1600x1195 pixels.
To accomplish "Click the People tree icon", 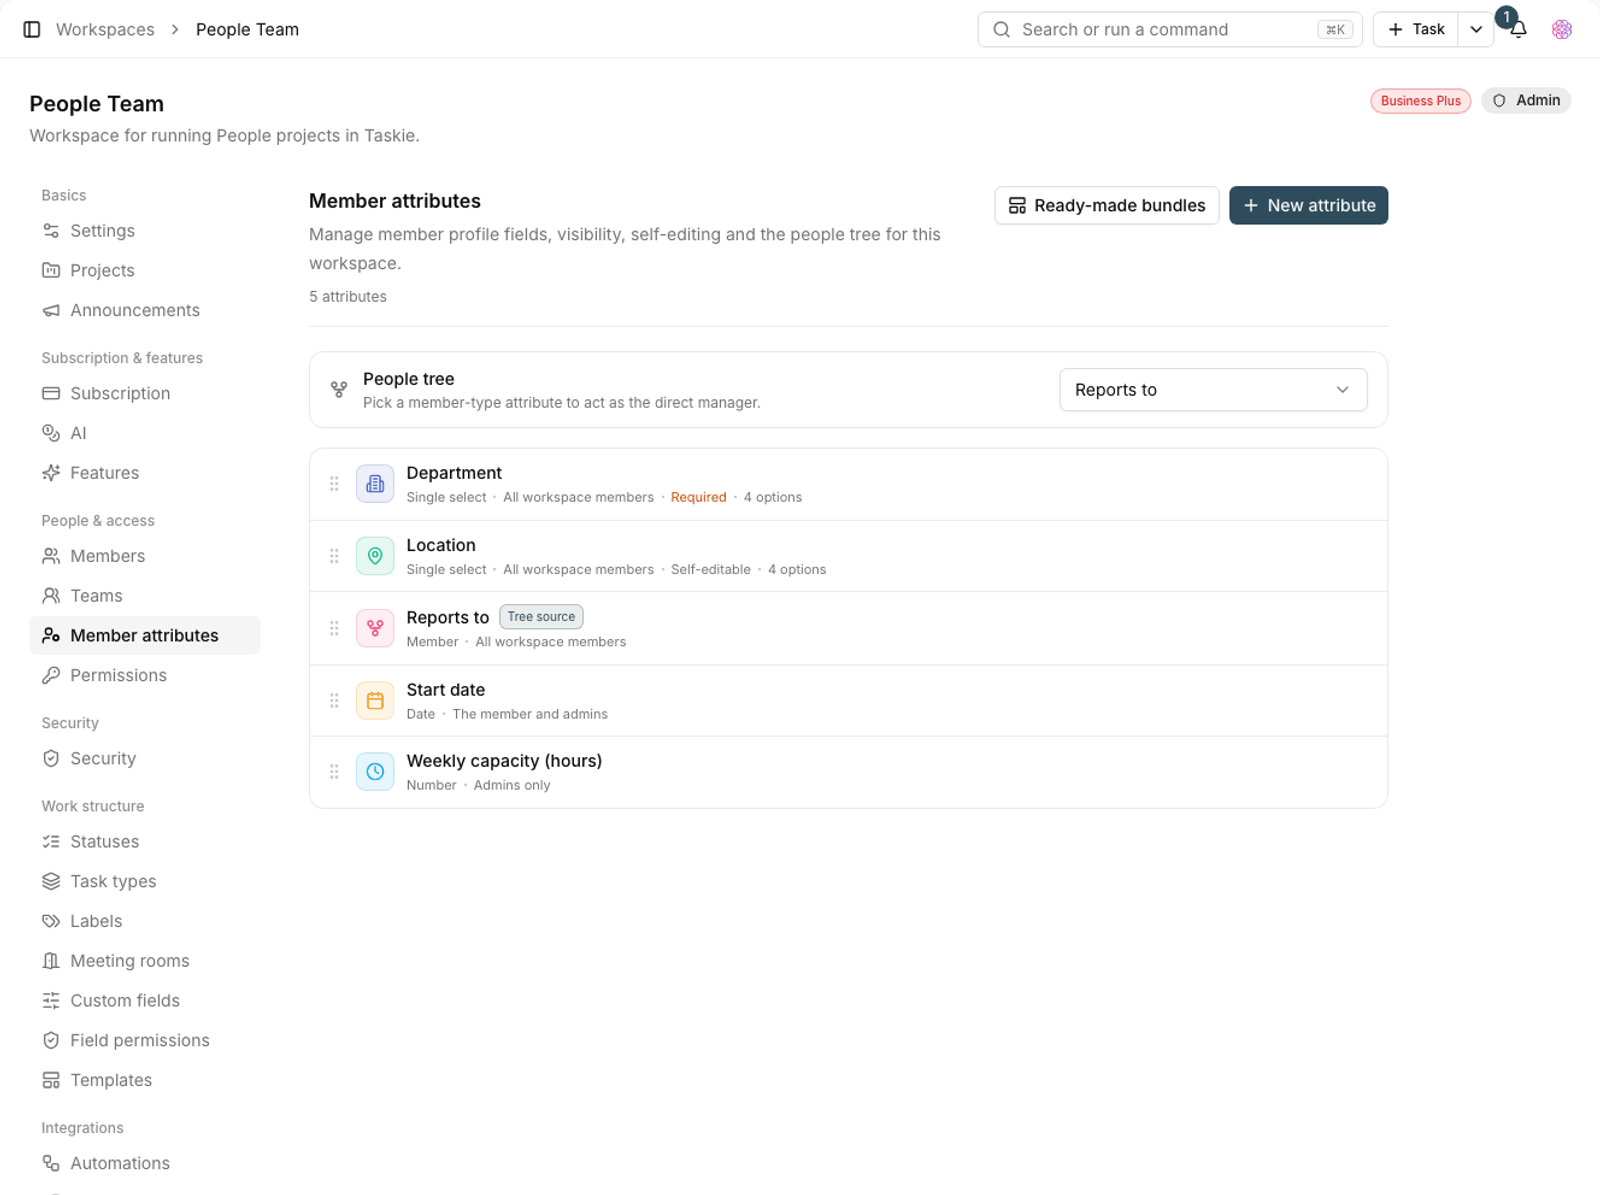I will [x=339, y=389].
